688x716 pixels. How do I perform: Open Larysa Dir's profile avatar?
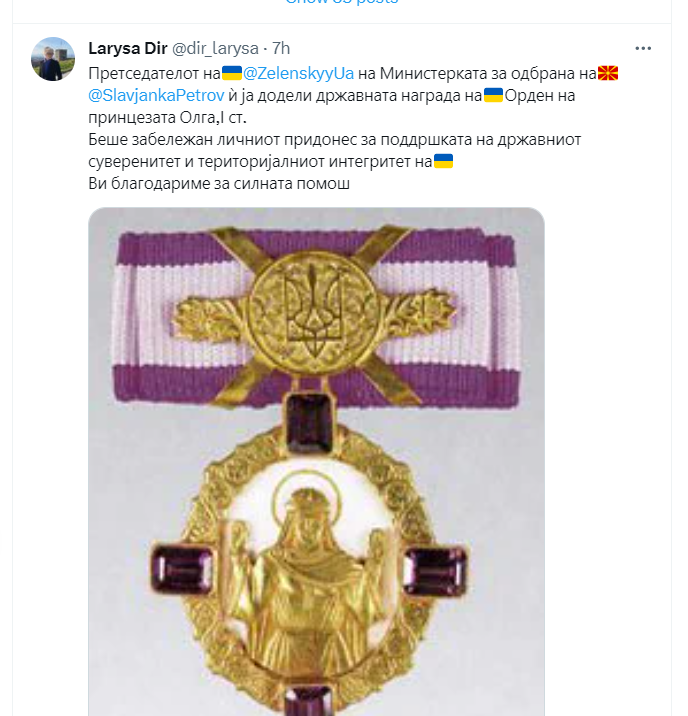[x=53, y=59]
